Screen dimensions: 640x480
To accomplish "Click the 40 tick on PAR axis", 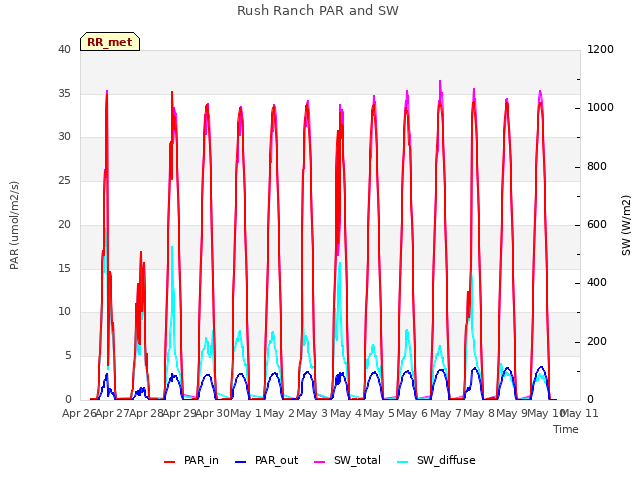I will point(64,49).
